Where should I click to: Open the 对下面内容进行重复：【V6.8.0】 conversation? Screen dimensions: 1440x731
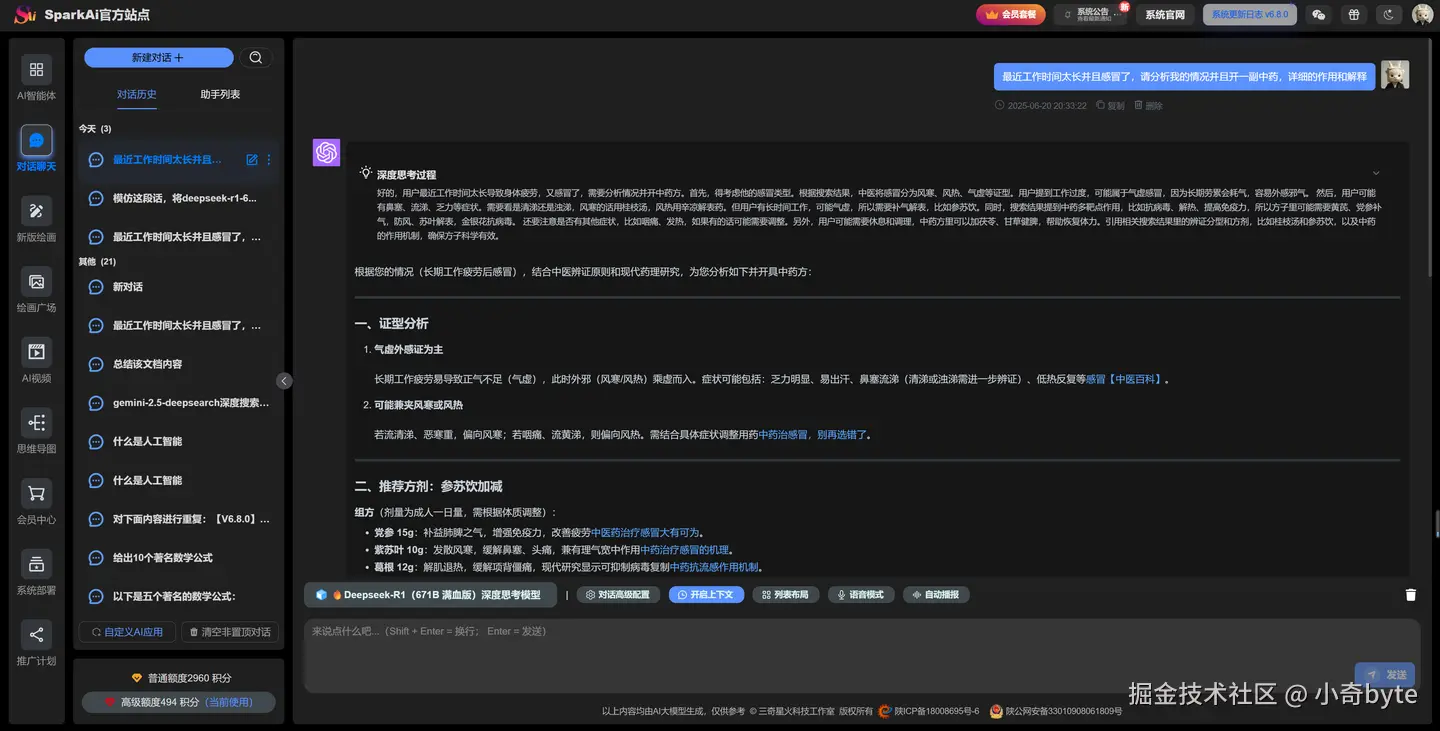179,519
